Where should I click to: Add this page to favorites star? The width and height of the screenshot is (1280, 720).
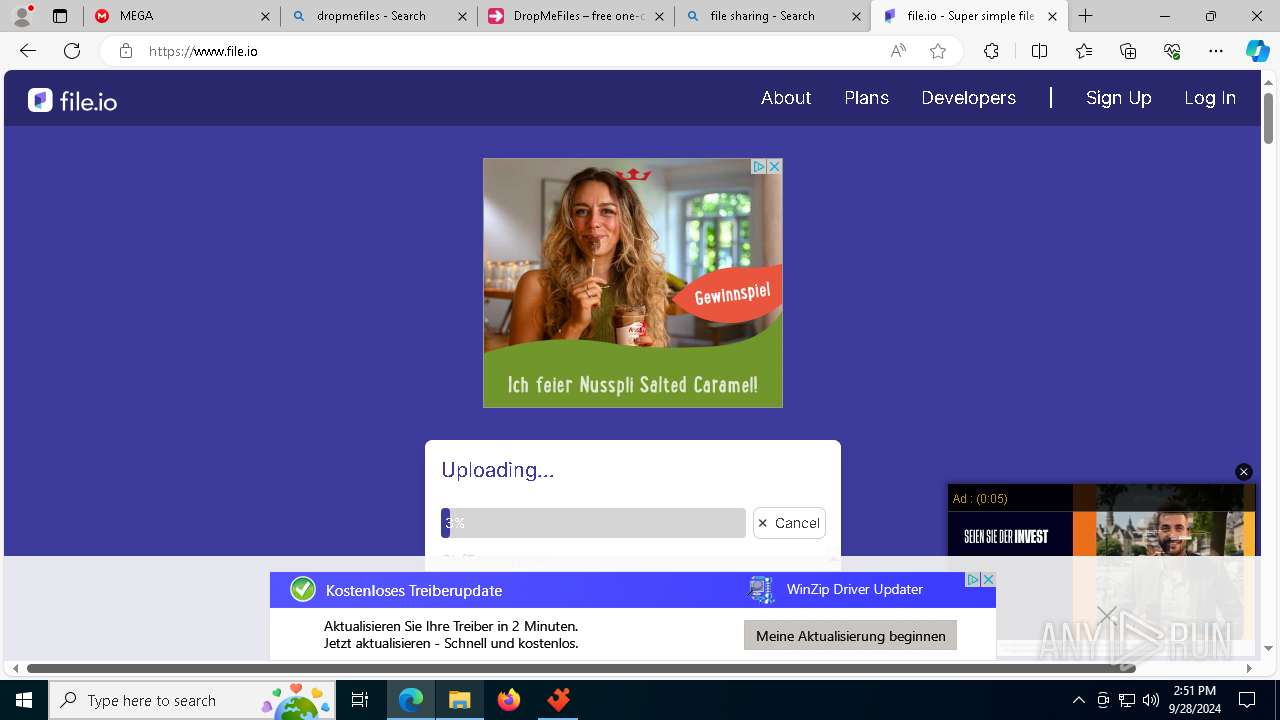[938, 51]
